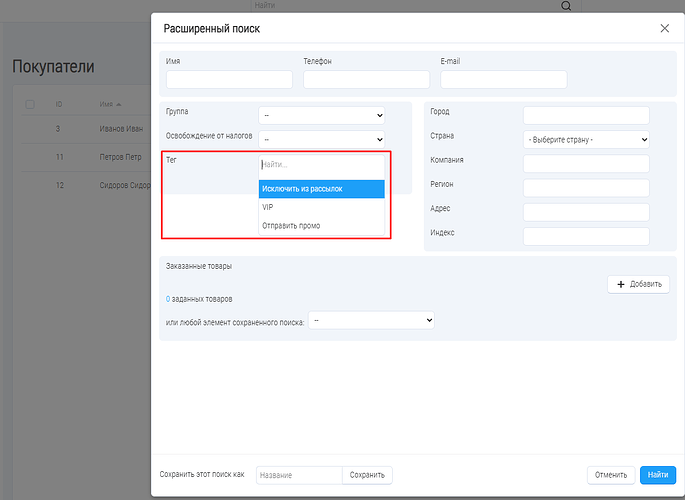Click the magnifier icon in top search bar
The height and width of the screenshot is (500, 685).
(566, 6)
